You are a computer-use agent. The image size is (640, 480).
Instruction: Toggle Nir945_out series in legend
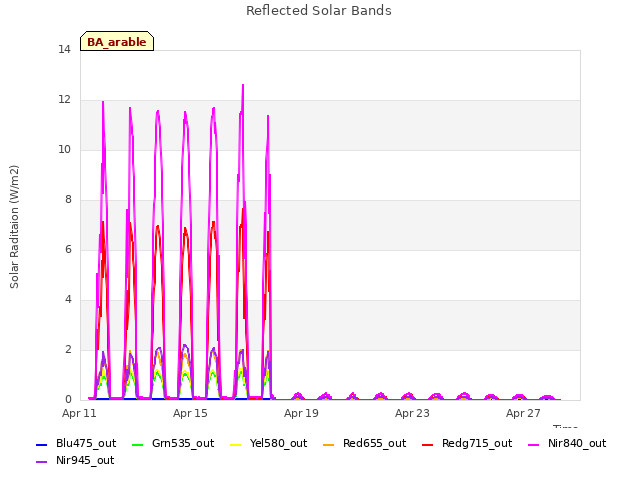click(x=75, y=461)
